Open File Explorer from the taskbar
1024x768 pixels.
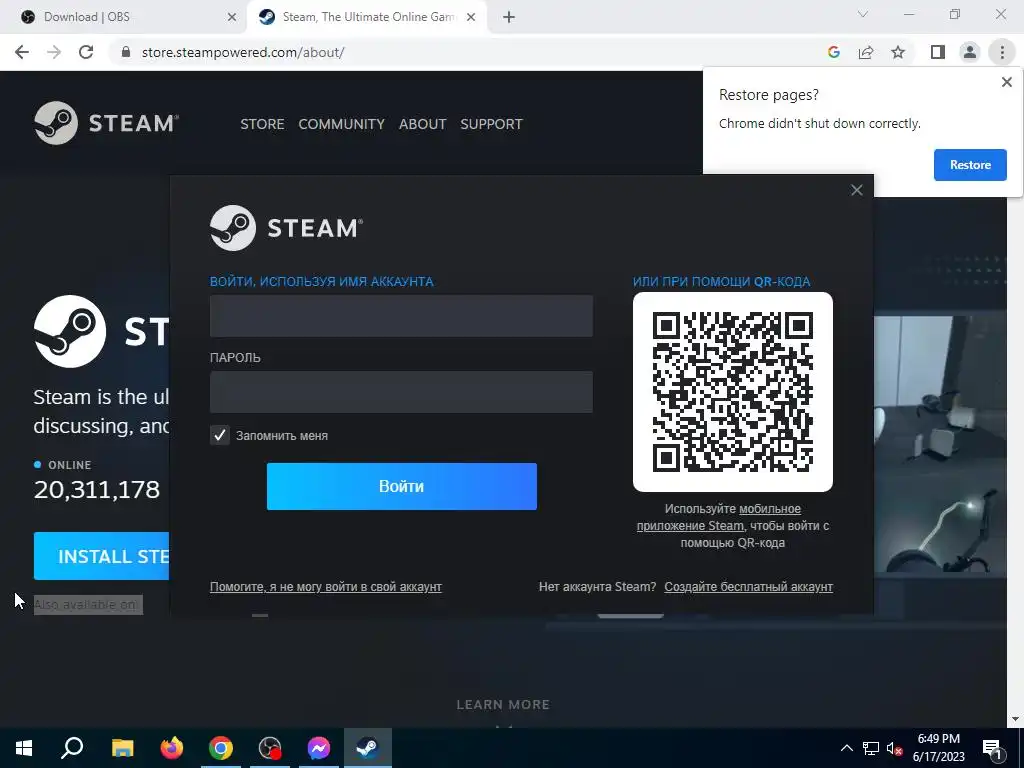pyautogui.click(x=122, y=748)
